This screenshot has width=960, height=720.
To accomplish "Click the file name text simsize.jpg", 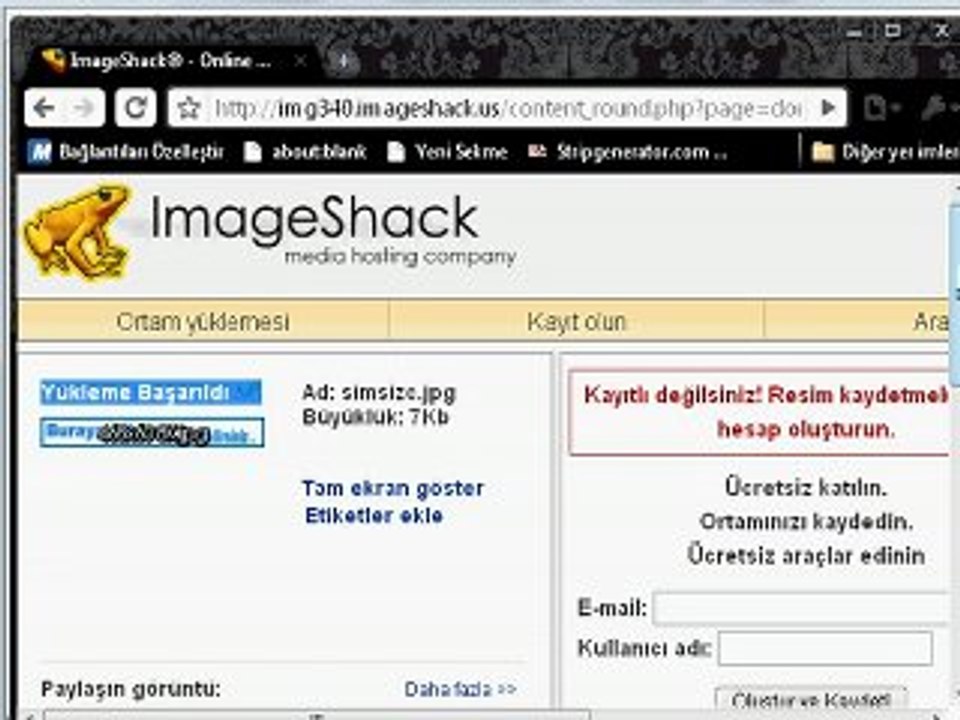I will click(399, 392).
